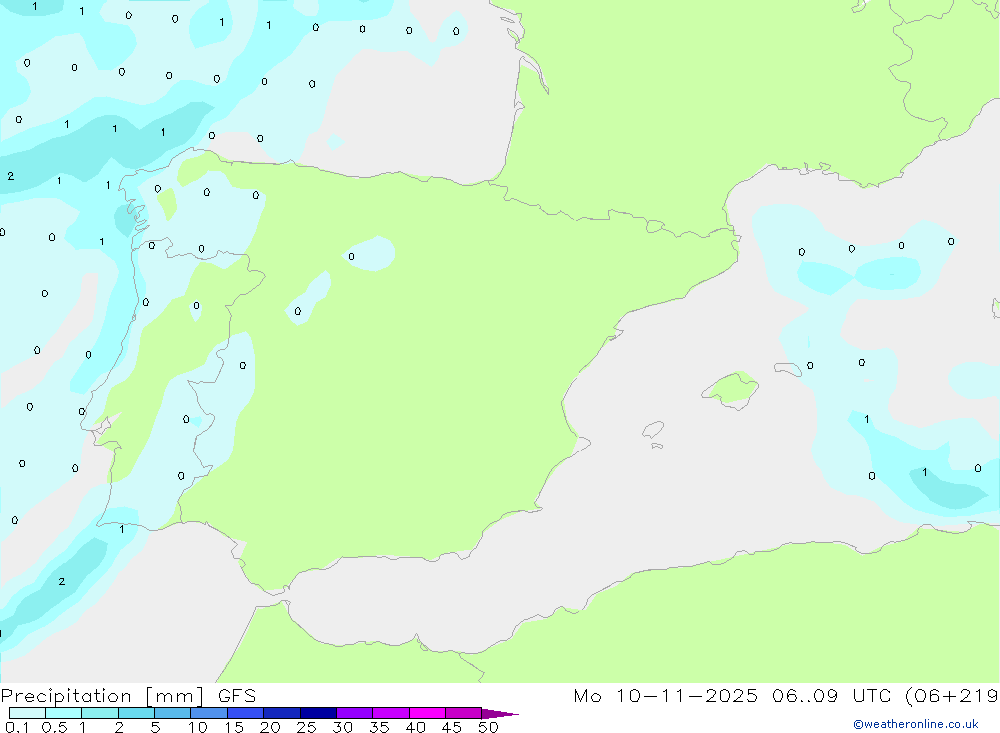Image resolution: width=1000 pixels, height=733 pixels.
Task: Click the 'Precipitation [mm]' title text
Action: pyautogui.click(x=102, y=696)
